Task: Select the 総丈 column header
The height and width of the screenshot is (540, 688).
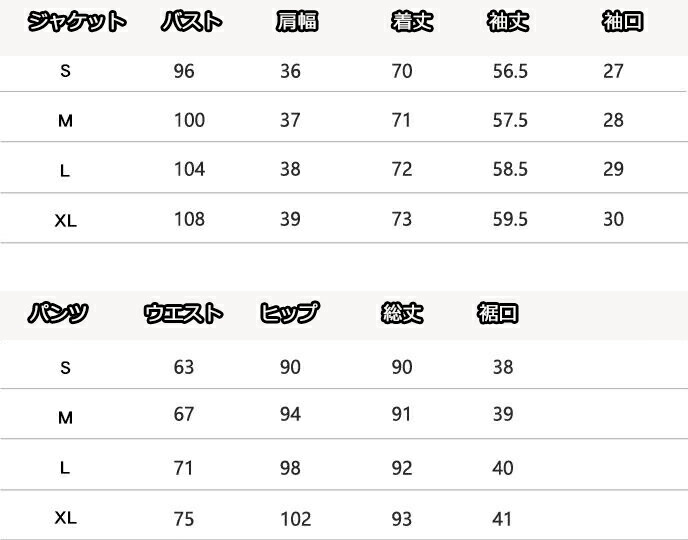Action: pyautogui.click(x=402, y=314)
